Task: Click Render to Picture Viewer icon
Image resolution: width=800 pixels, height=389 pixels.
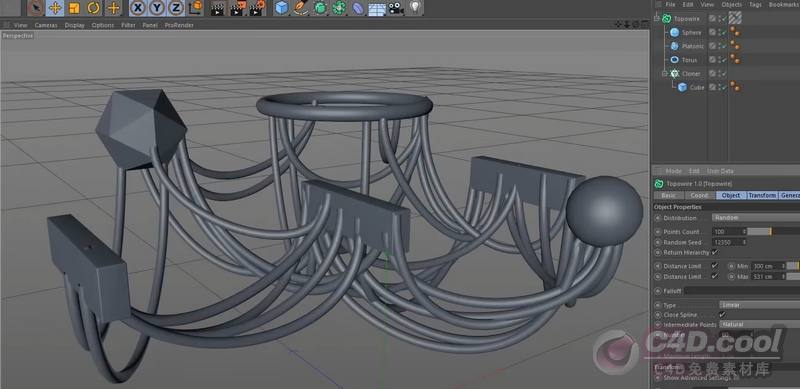Action: coord(238,8)
